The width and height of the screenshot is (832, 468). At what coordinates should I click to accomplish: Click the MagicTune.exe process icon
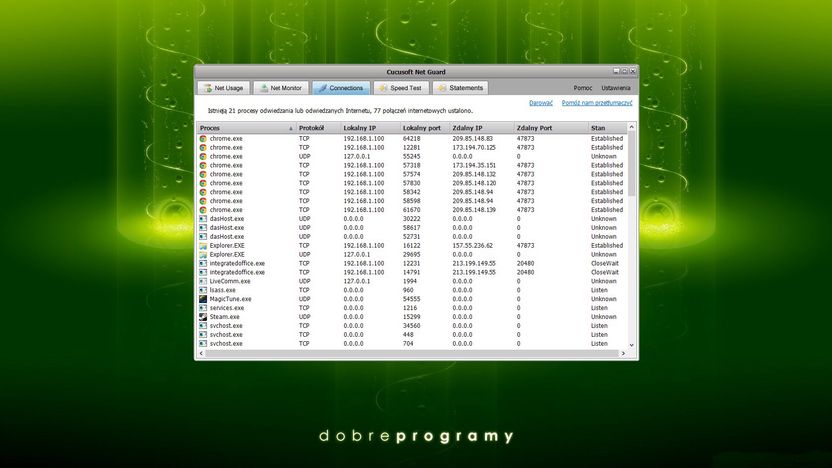pyautogui.click(x=203, y=299)
